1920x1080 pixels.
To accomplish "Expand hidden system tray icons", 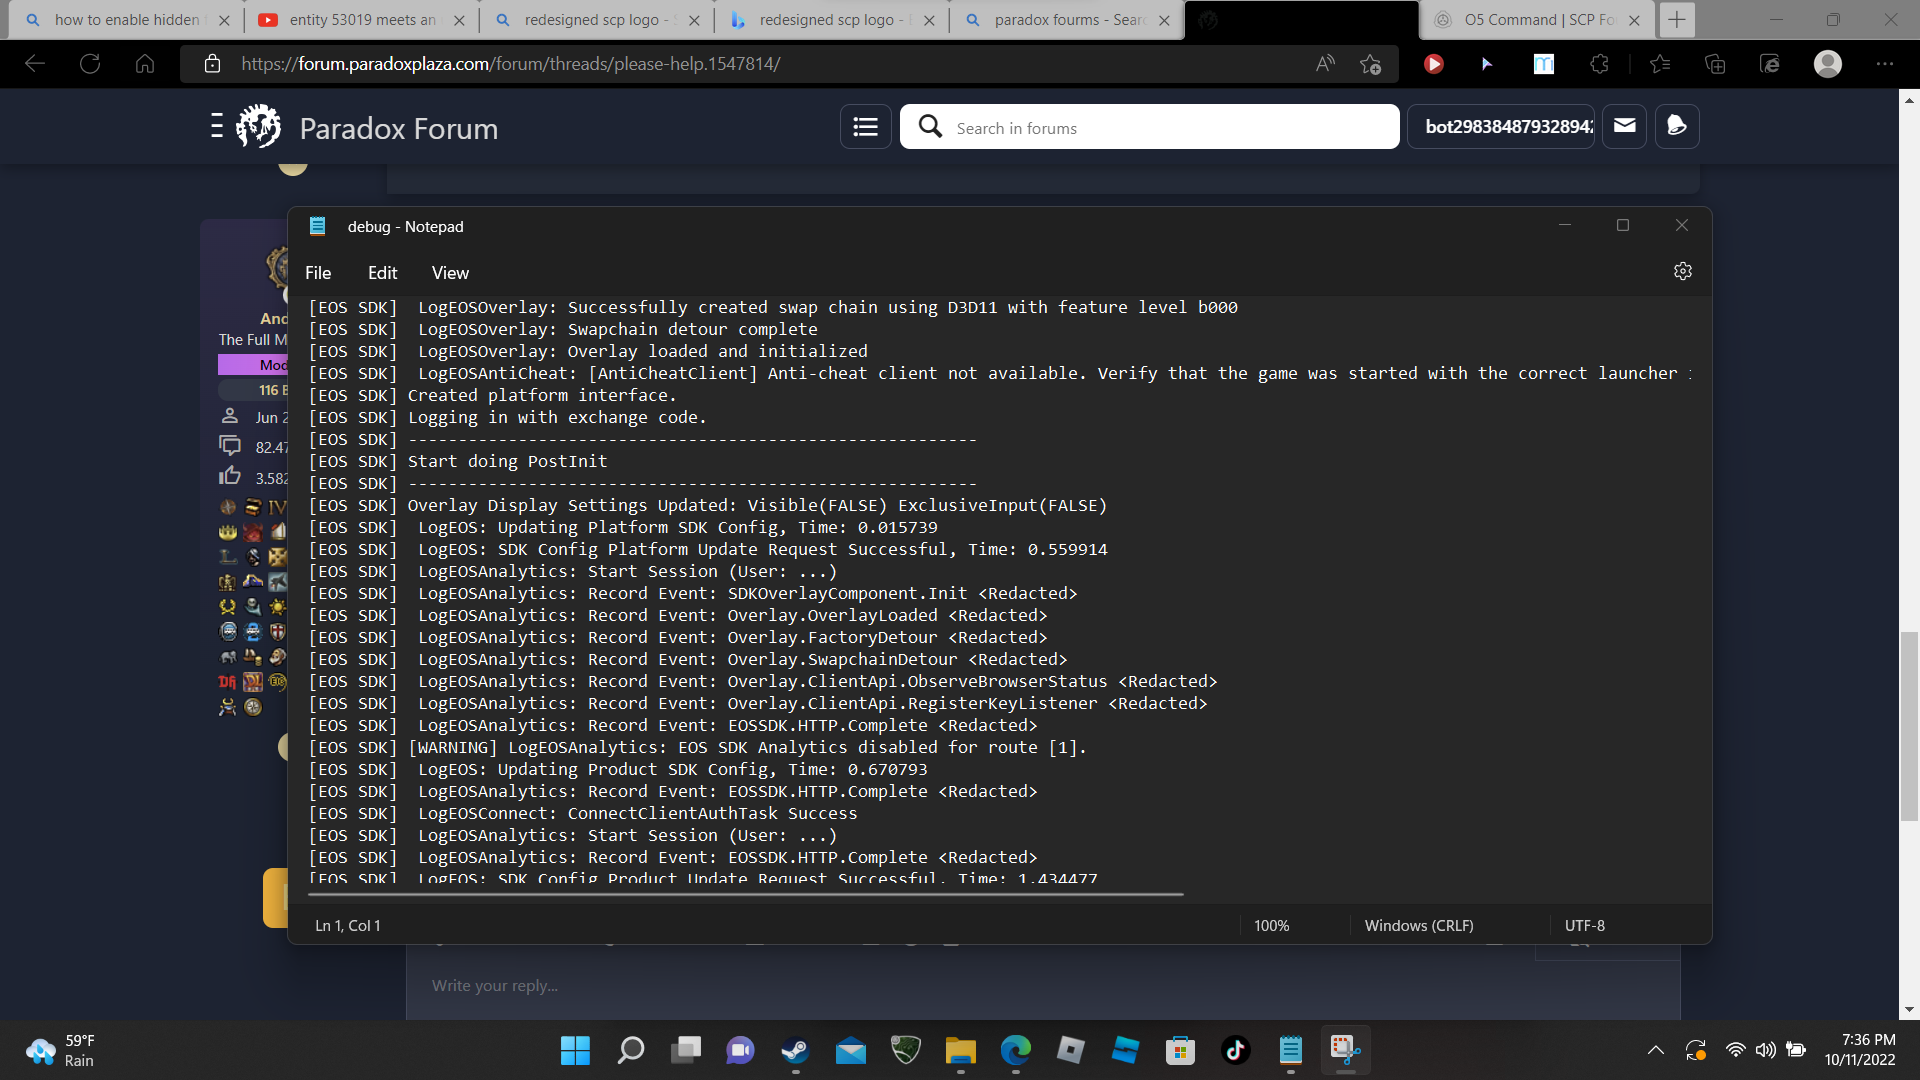I will point(1656,1050).
